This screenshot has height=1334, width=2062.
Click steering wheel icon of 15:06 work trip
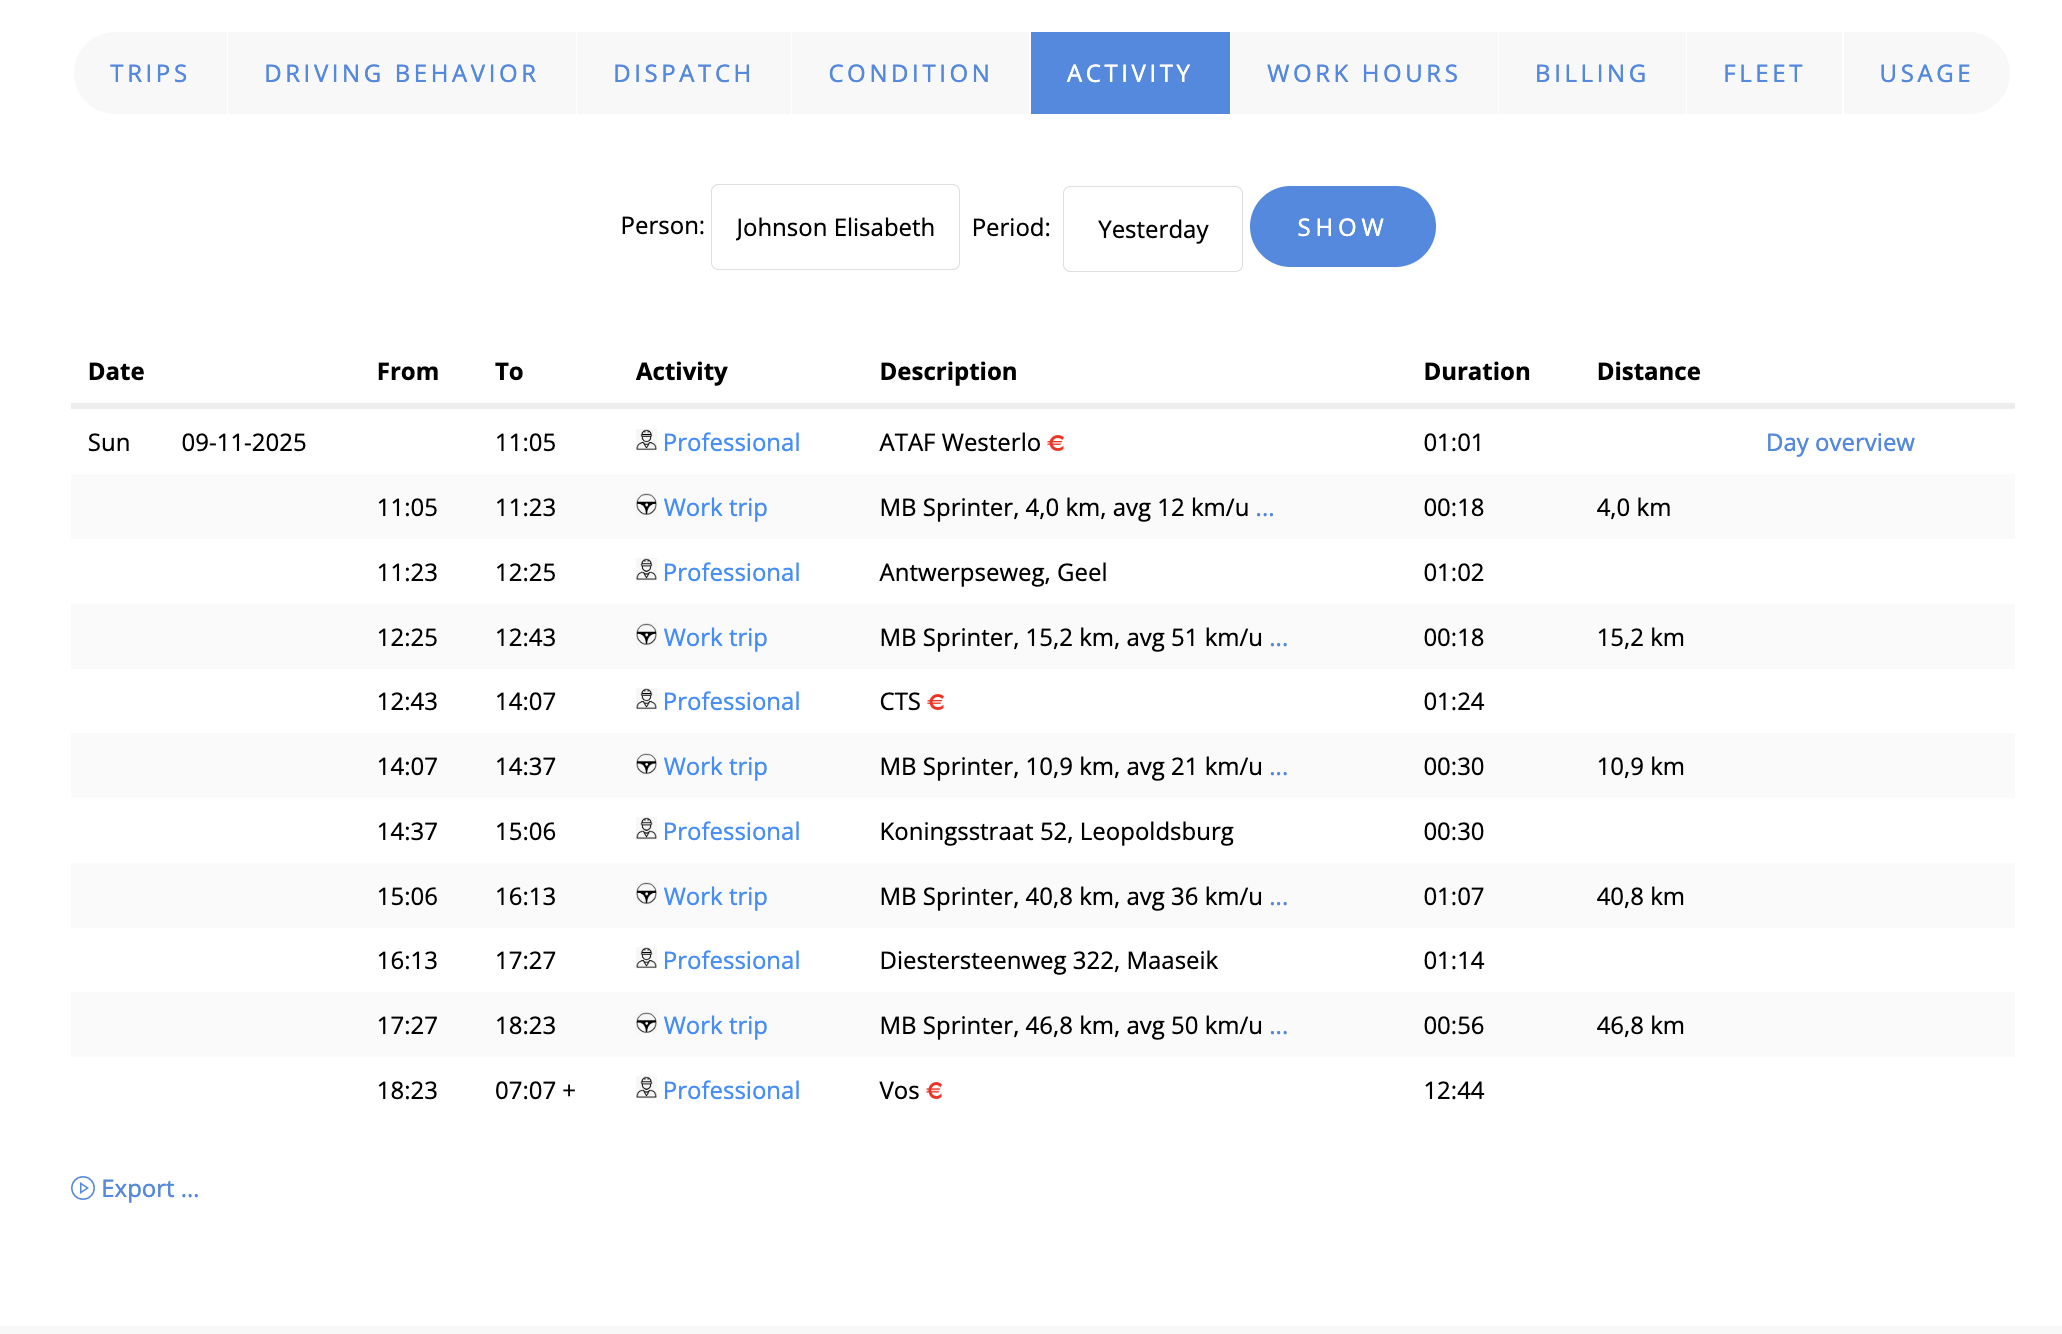coord(646,895)
